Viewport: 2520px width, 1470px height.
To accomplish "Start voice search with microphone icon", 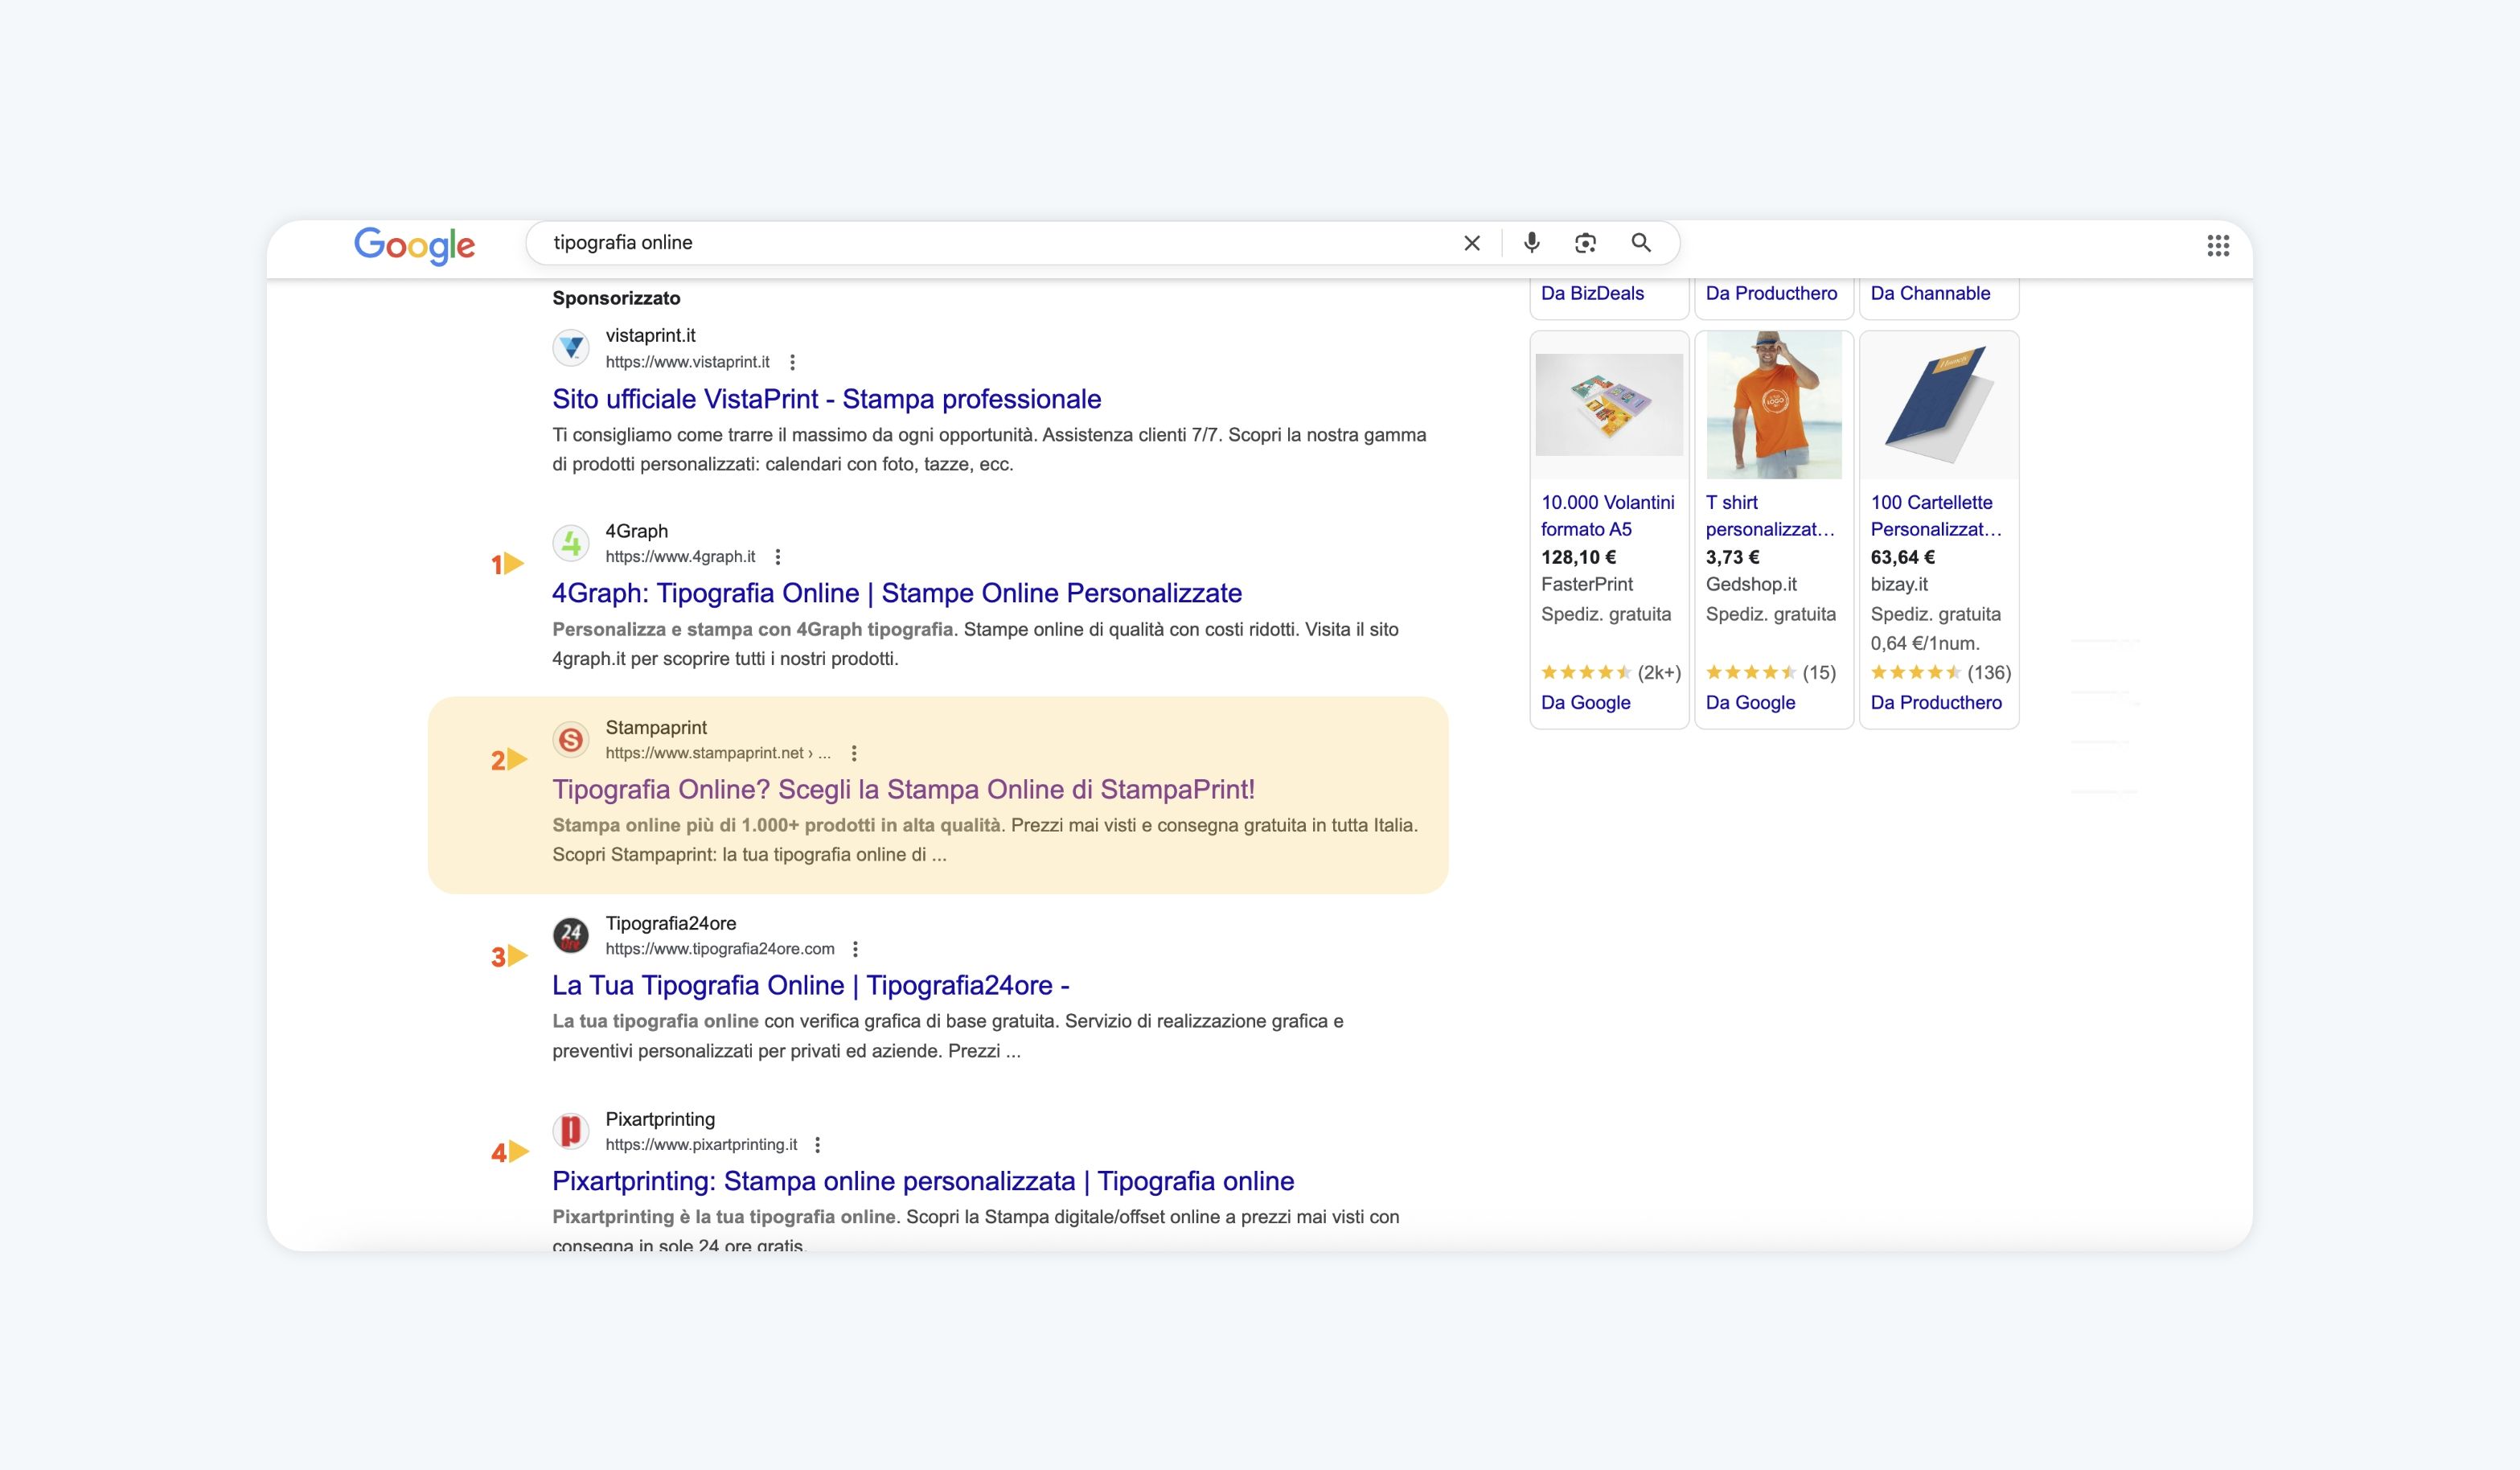I will tap(1531, 243).
